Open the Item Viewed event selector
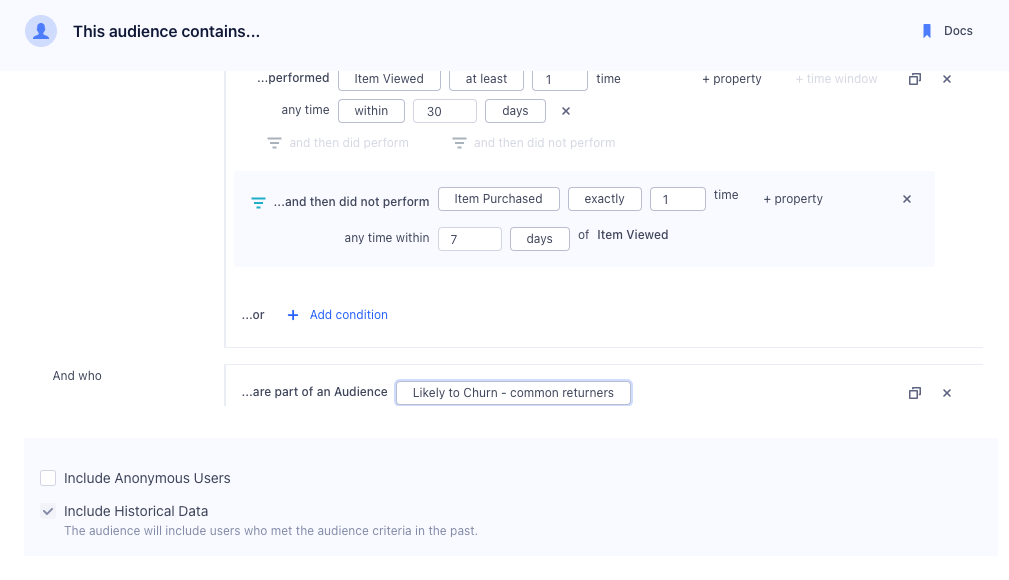The height and width of the screenshot is (580, 1009). coord(389,78)
